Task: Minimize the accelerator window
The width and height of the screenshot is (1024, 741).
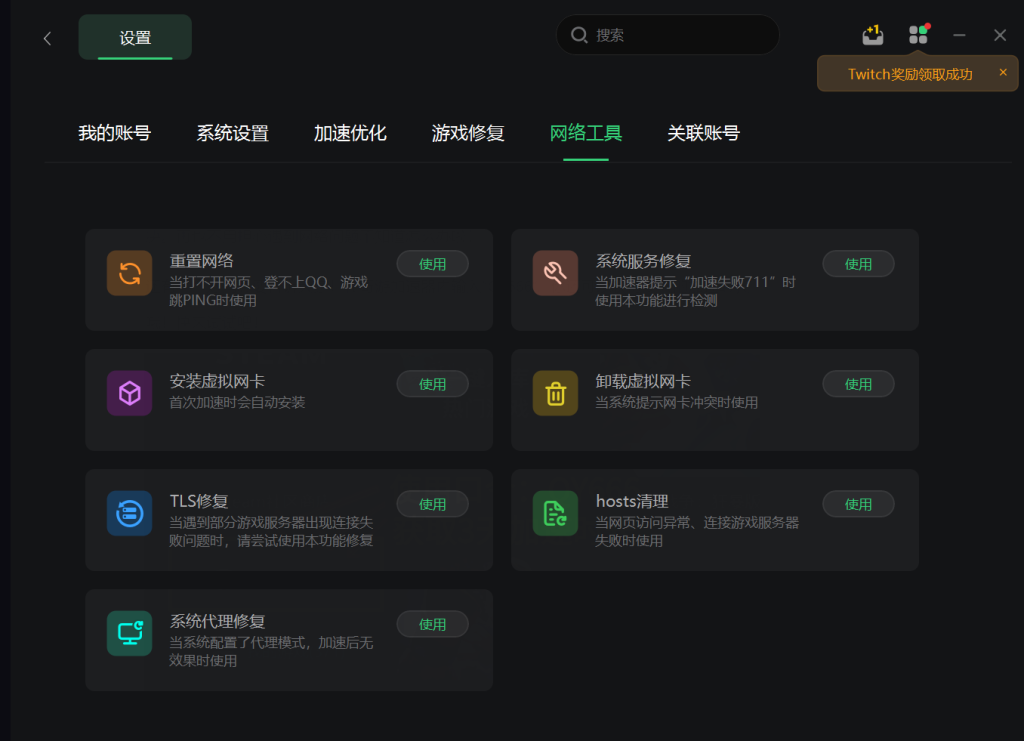Action: coord(959,35)
